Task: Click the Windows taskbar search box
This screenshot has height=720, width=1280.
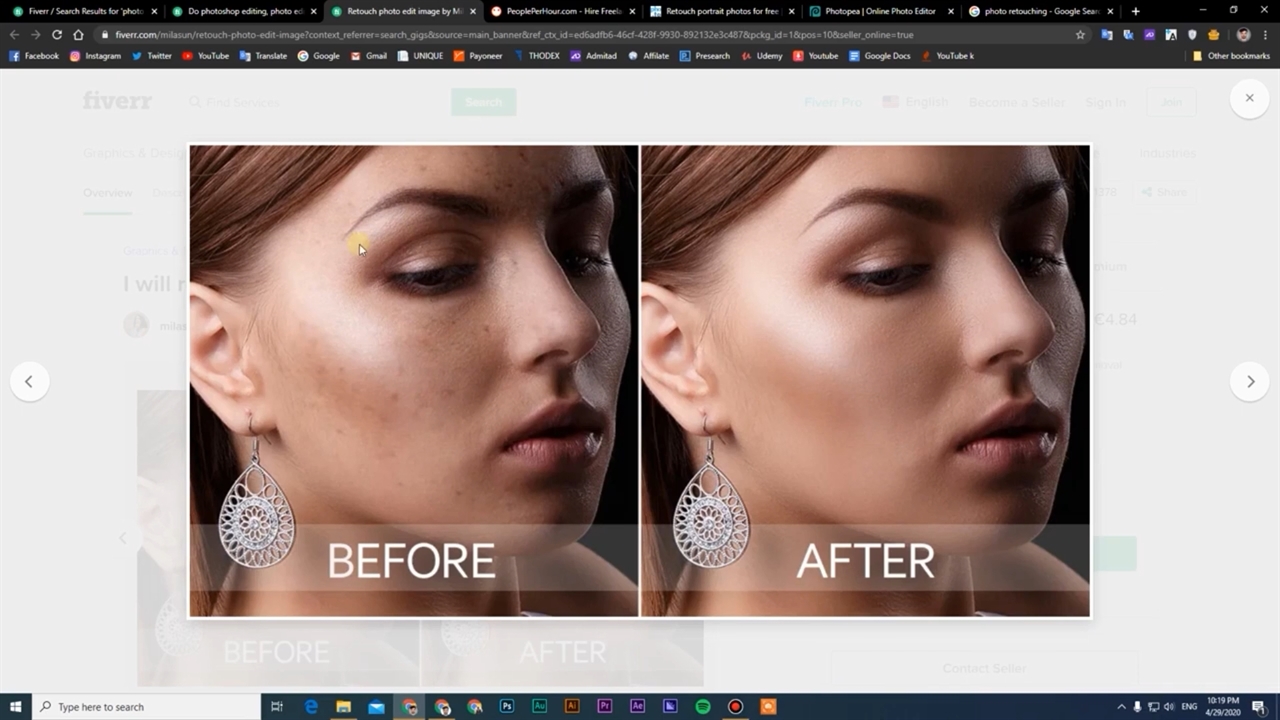Action: [145, 707]
